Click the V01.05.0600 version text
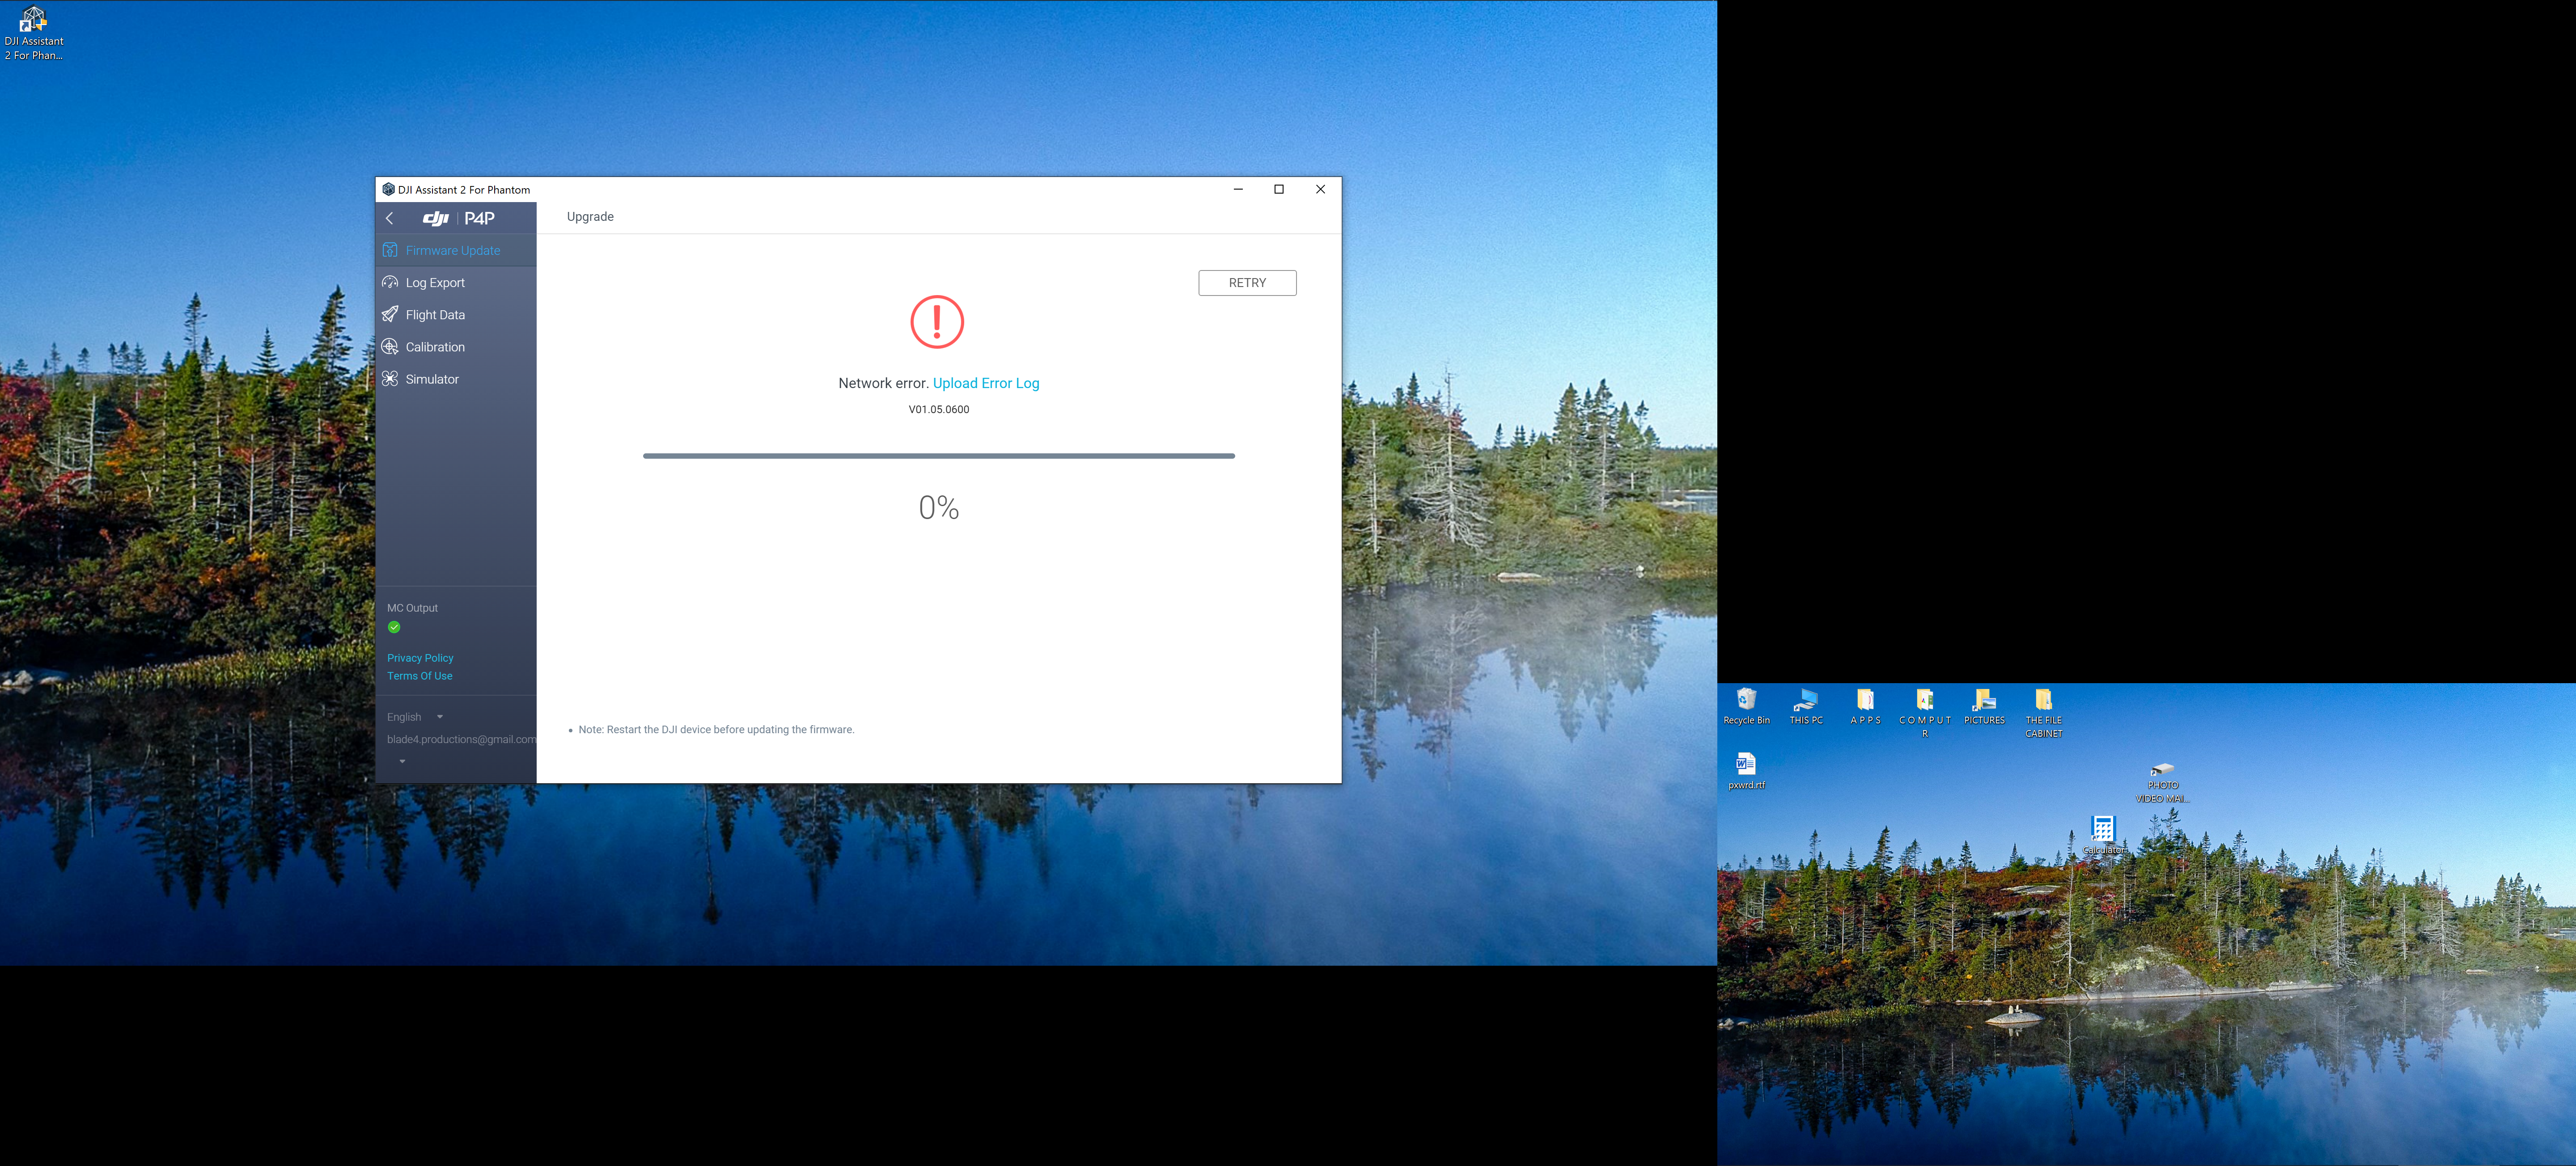Screen dimensions: 2576x1166 pyautogui.click(x=939, y=409)
